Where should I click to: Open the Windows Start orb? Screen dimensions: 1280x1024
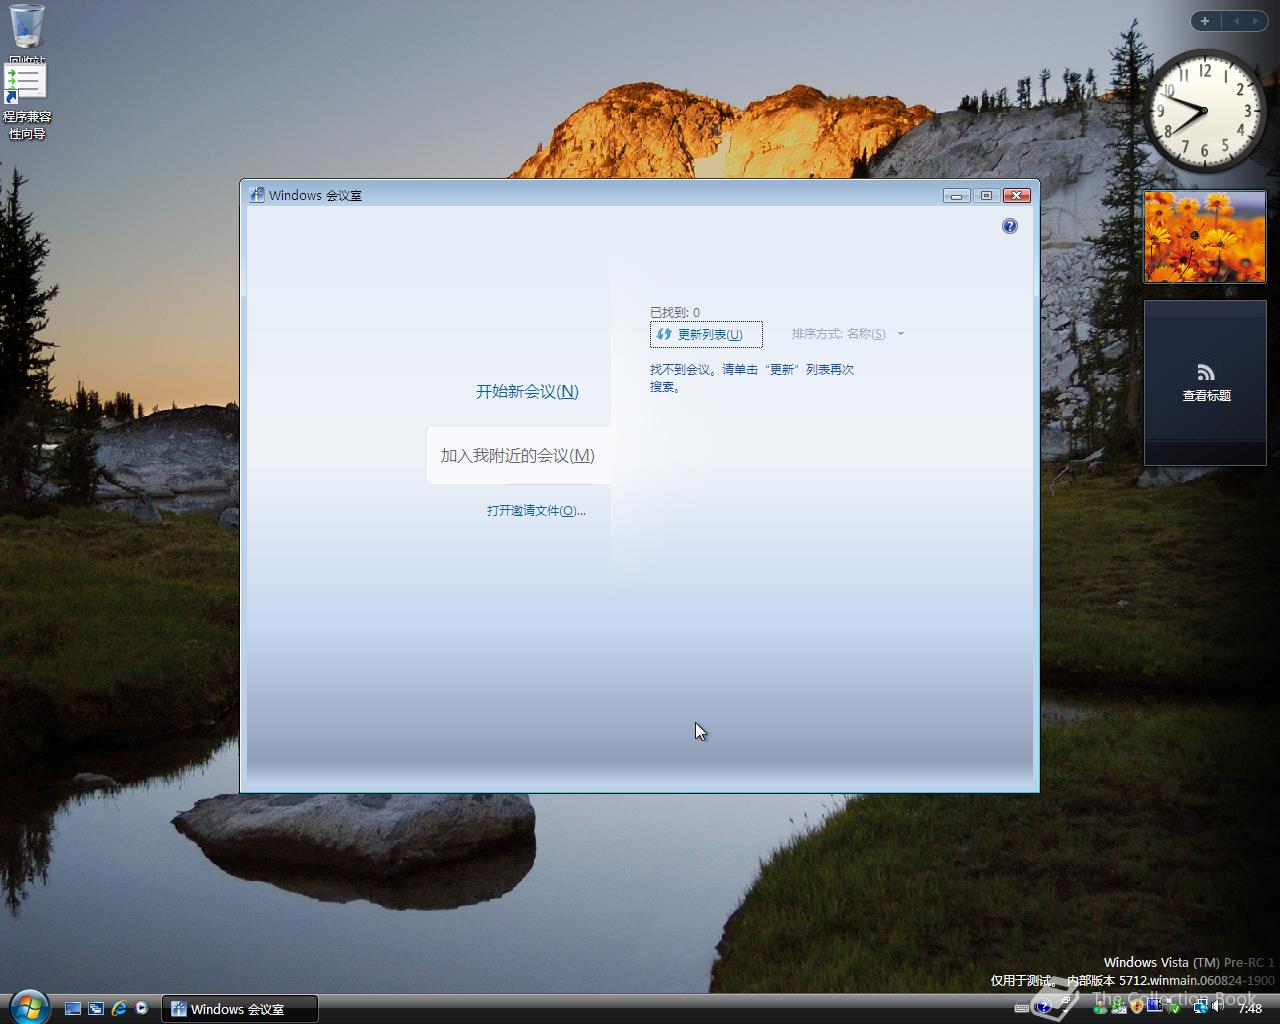tap(27, 1006)
